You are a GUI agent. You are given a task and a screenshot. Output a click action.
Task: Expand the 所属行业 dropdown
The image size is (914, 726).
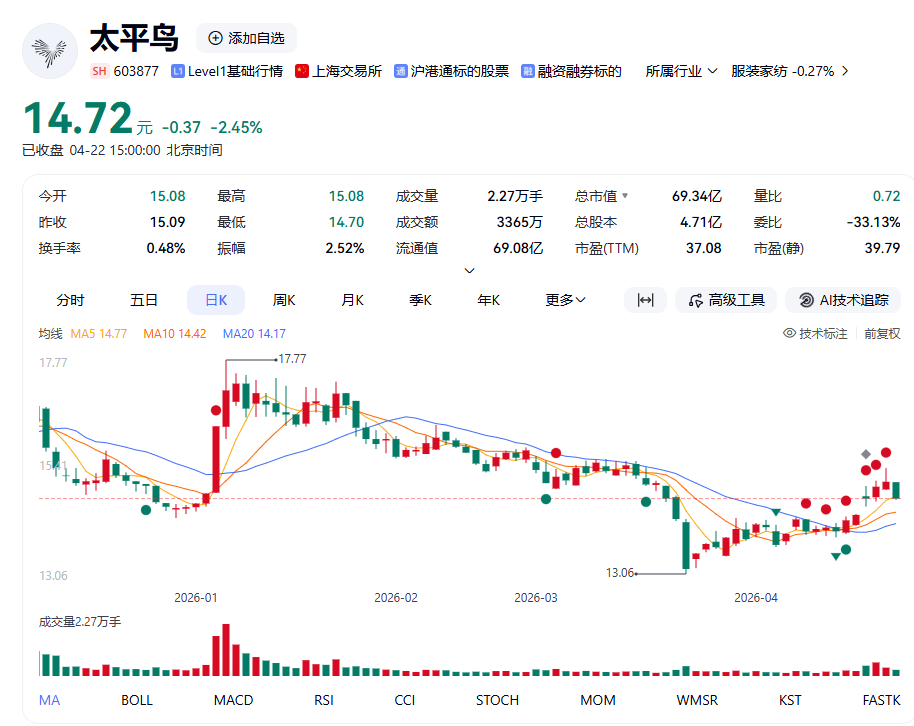681,71
